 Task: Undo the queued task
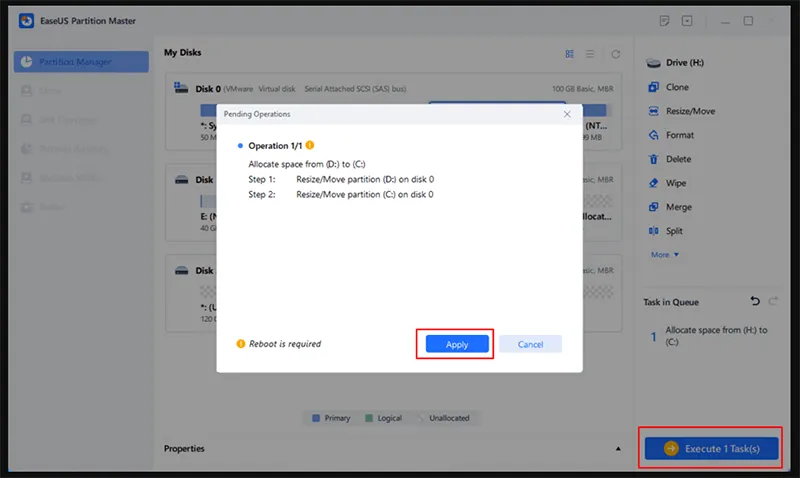[x=755, y=301]
